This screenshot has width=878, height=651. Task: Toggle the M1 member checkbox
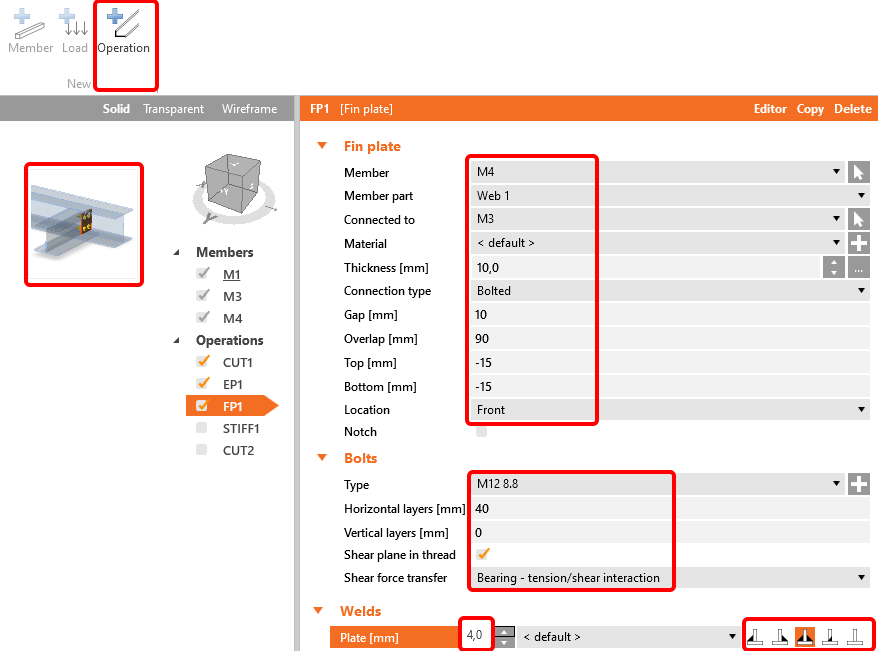coord(203,274)
